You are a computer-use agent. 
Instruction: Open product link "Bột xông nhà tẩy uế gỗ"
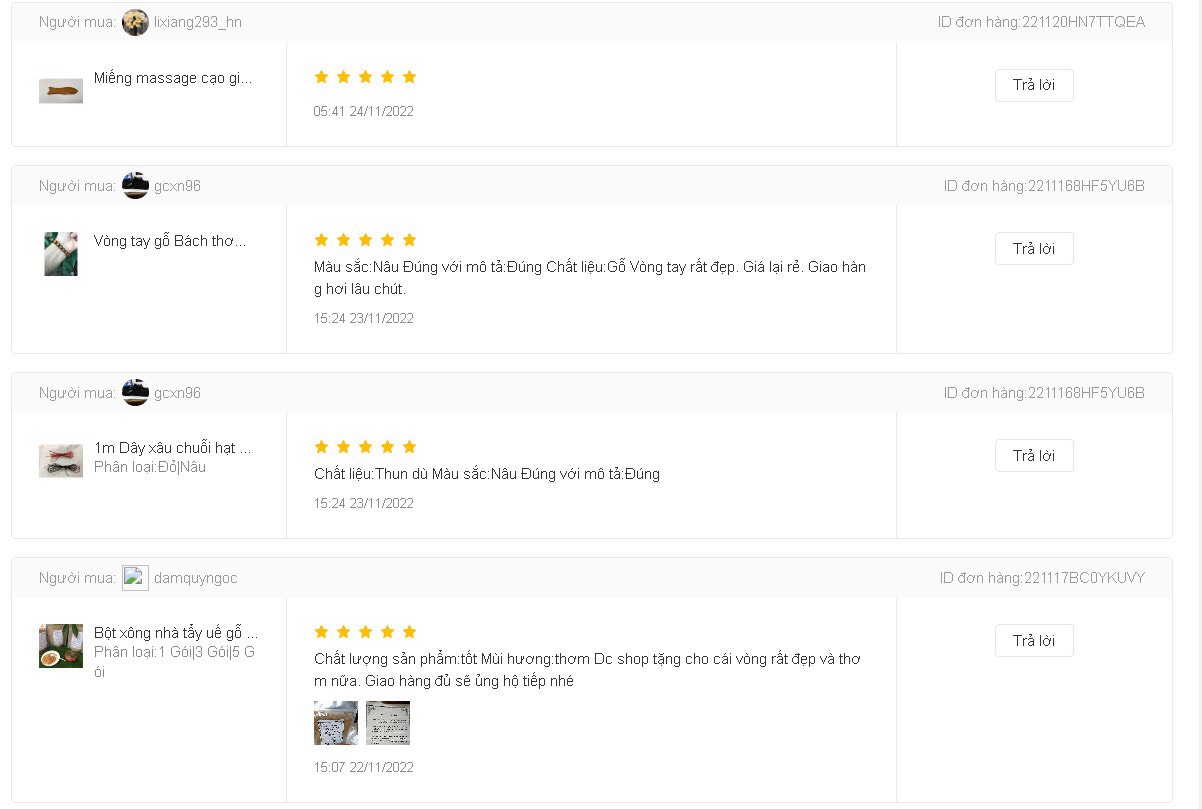176,632
